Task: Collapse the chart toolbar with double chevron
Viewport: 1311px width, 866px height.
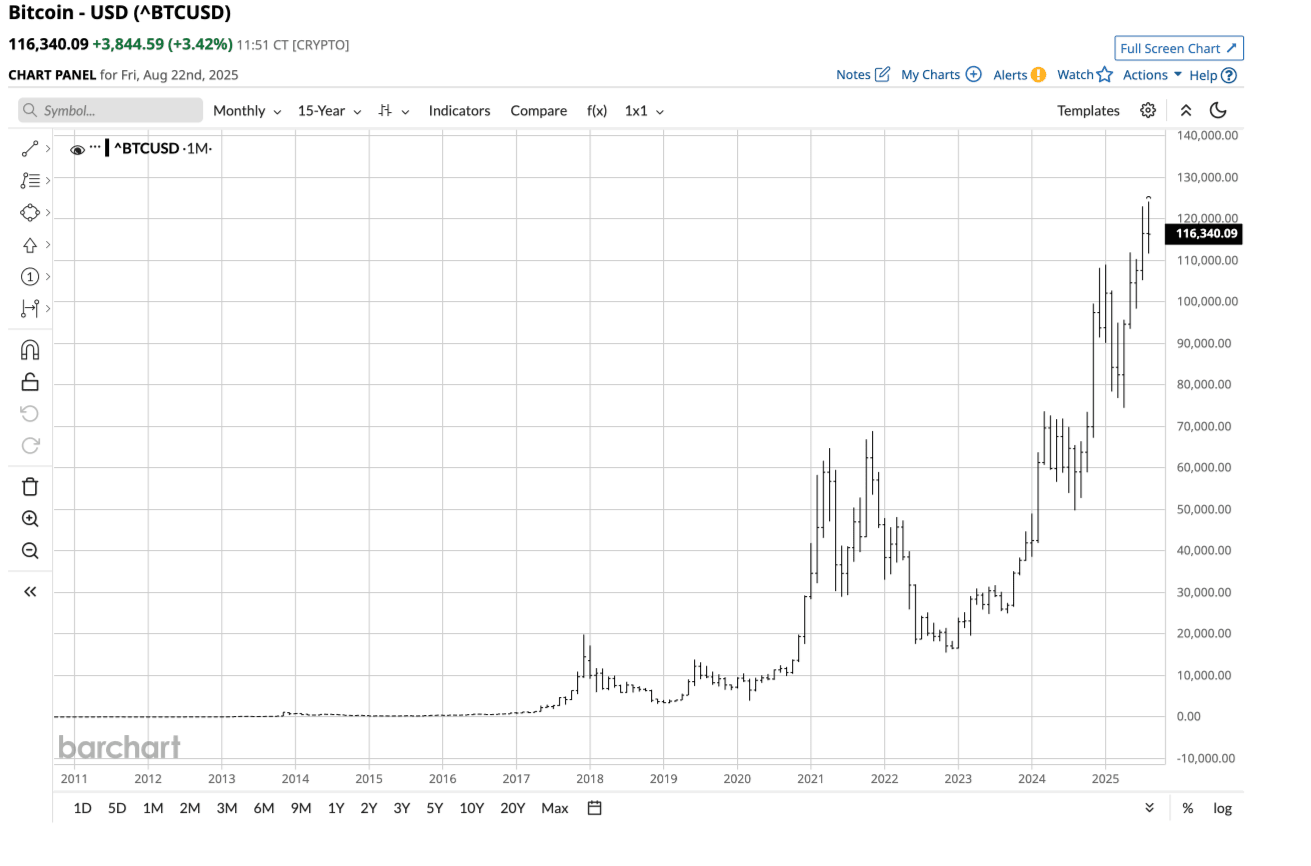Action: (1186, 111)
